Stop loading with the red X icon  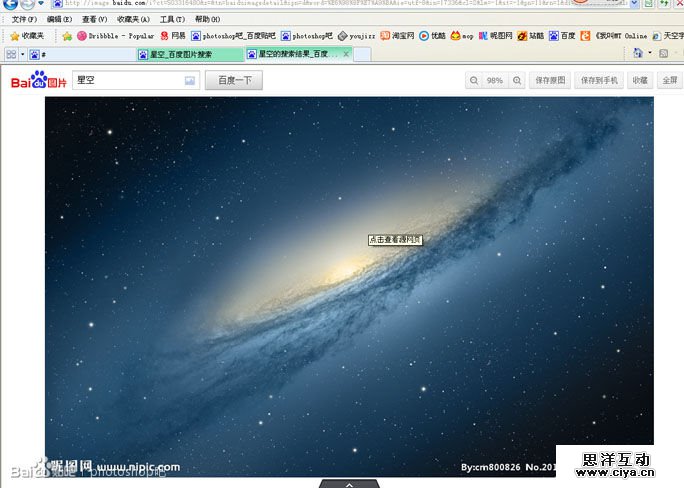[679, 4]
